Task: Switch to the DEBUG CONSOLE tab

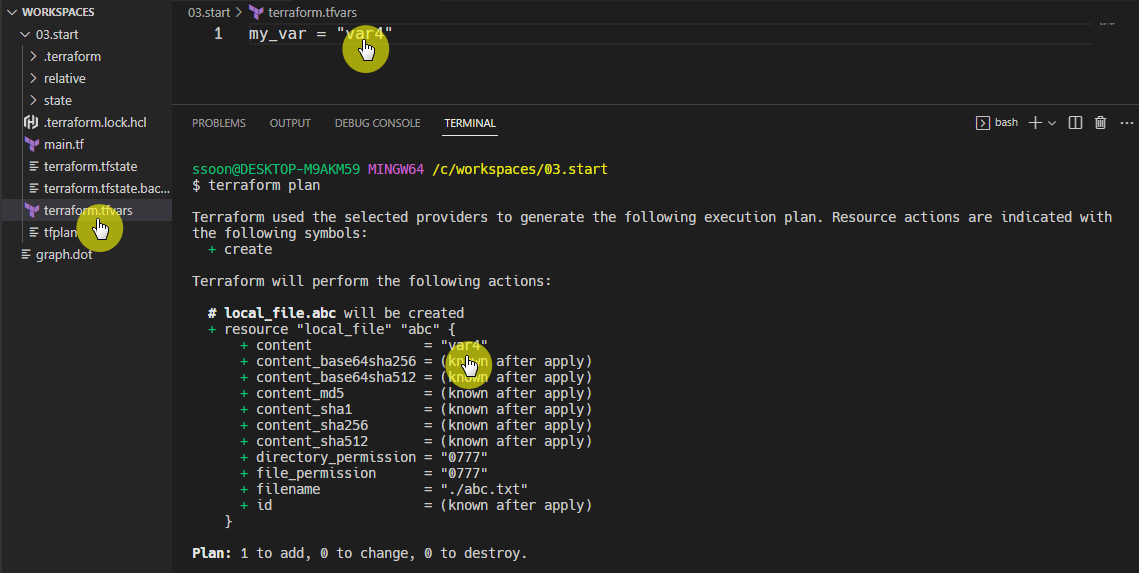Action: pos(377,123)
